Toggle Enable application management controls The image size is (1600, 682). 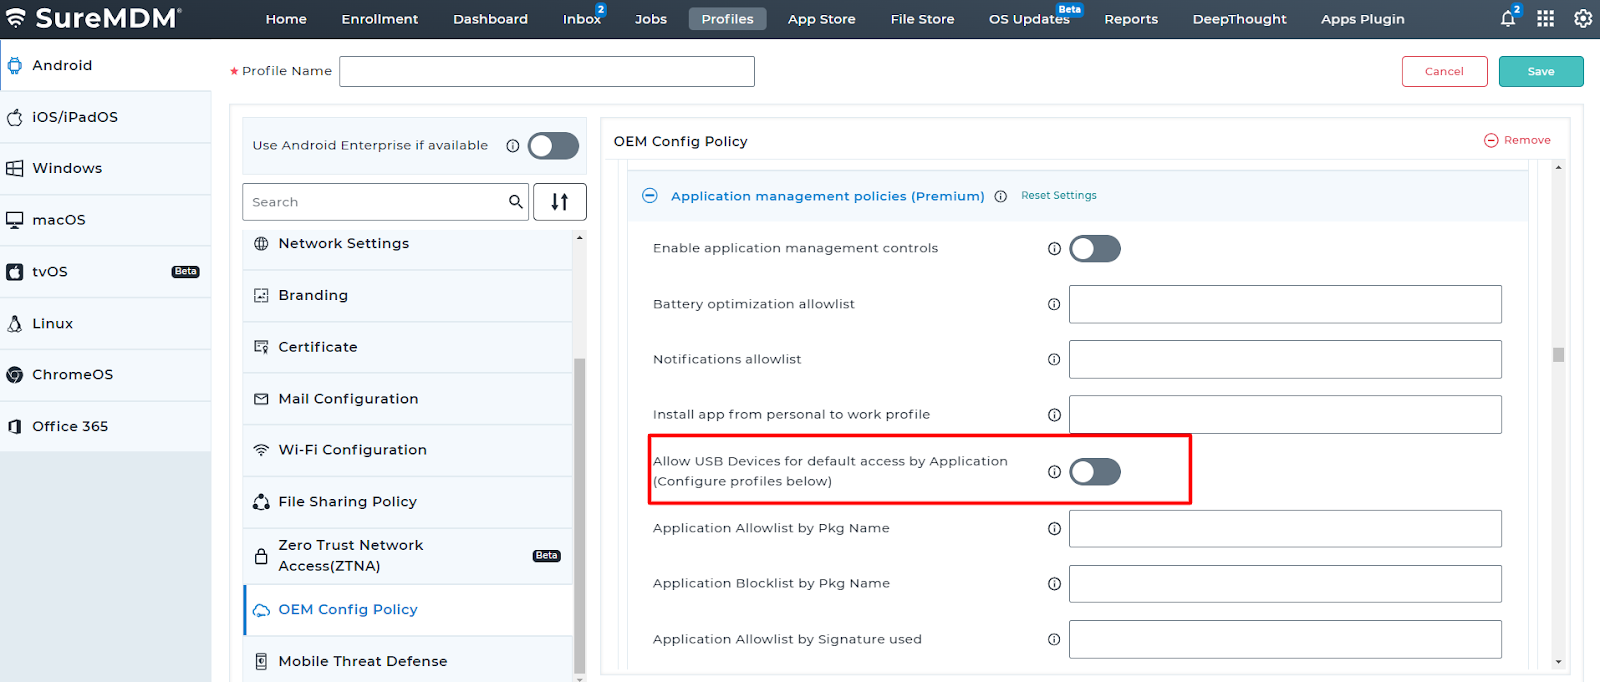[x=1095, y=249]
